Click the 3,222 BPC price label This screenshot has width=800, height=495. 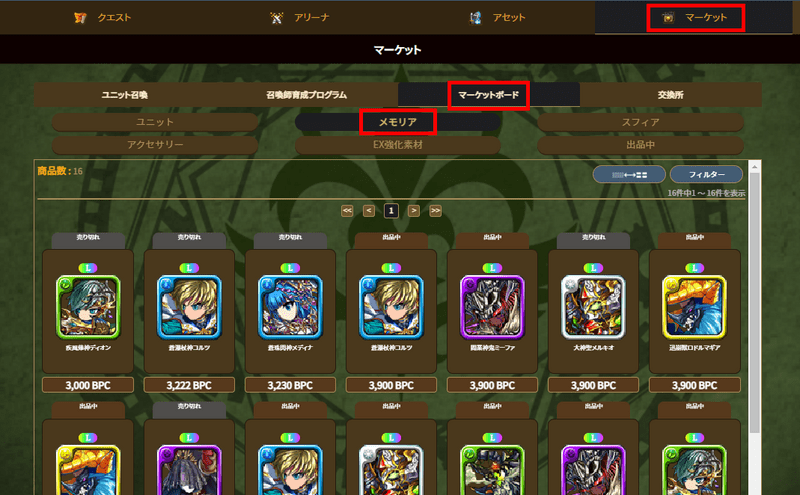coord(189,385)
